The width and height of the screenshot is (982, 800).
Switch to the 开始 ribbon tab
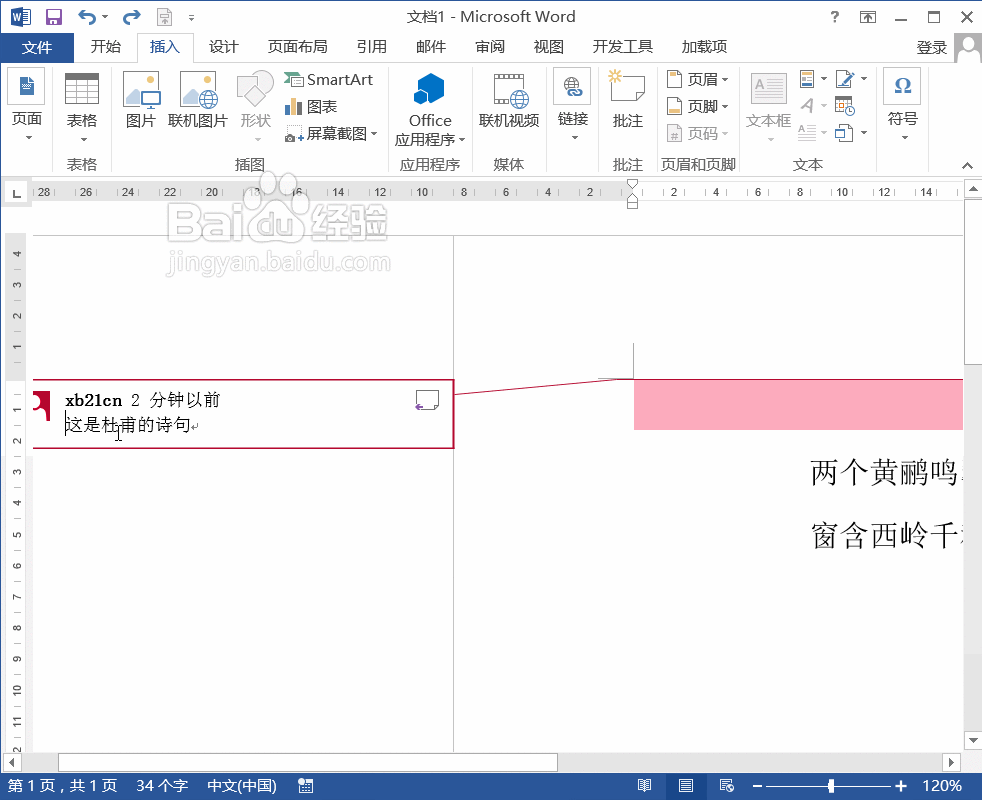pyautogui.click(x=105, y=46)
